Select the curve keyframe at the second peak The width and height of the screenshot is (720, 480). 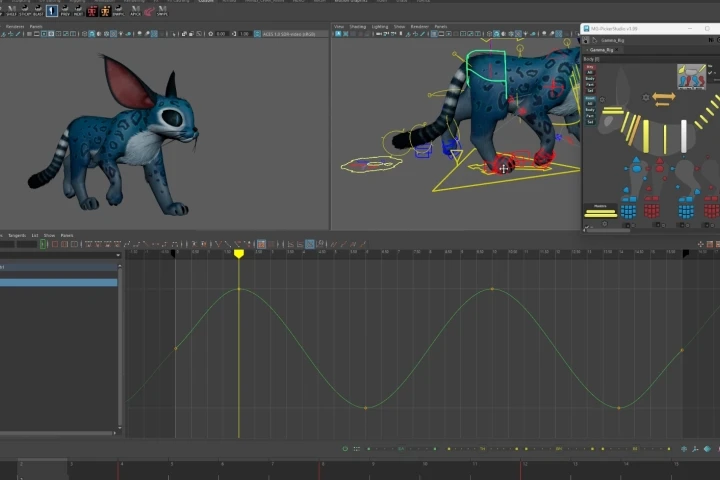pos(492,289)
